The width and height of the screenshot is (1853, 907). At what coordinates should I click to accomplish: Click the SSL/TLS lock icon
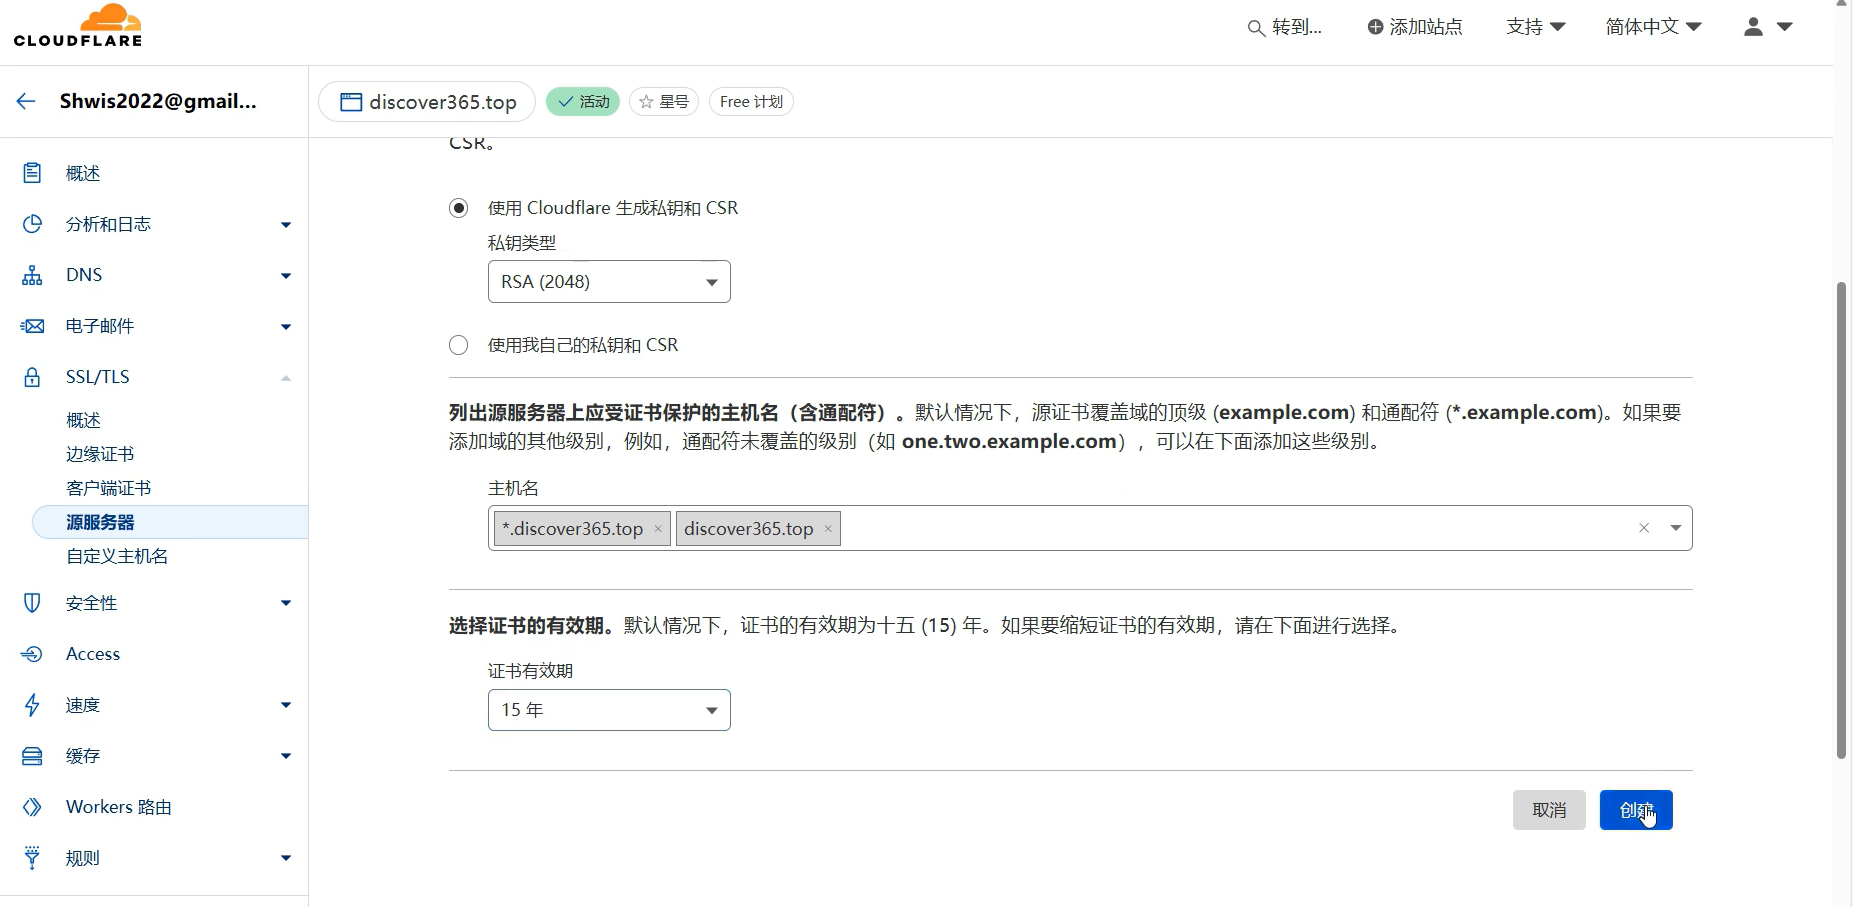coord(32,377)
